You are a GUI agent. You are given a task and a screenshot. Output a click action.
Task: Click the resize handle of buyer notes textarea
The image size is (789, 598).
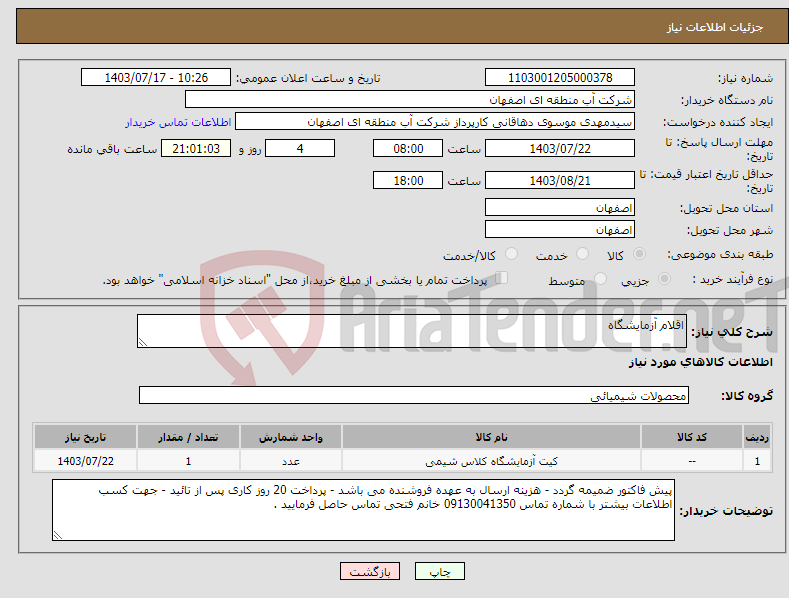point(58,535)
